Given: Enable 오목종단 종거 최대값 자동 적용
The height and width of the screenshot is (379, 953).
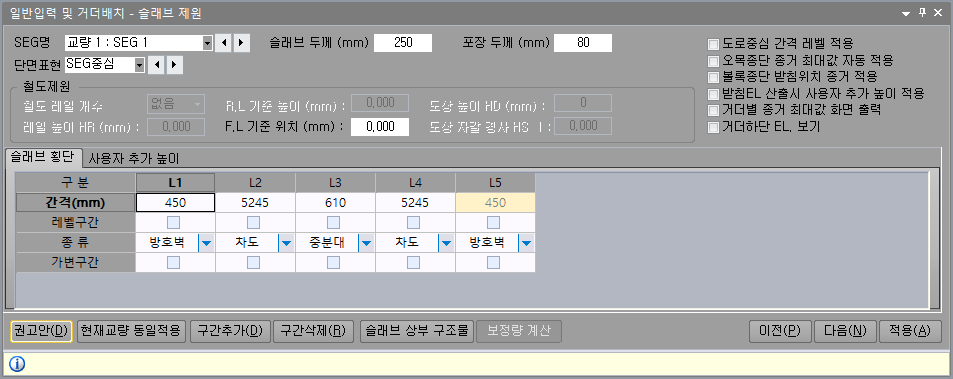Looking at the screenshot, I should pyautogui.click(x=713, y=61).
